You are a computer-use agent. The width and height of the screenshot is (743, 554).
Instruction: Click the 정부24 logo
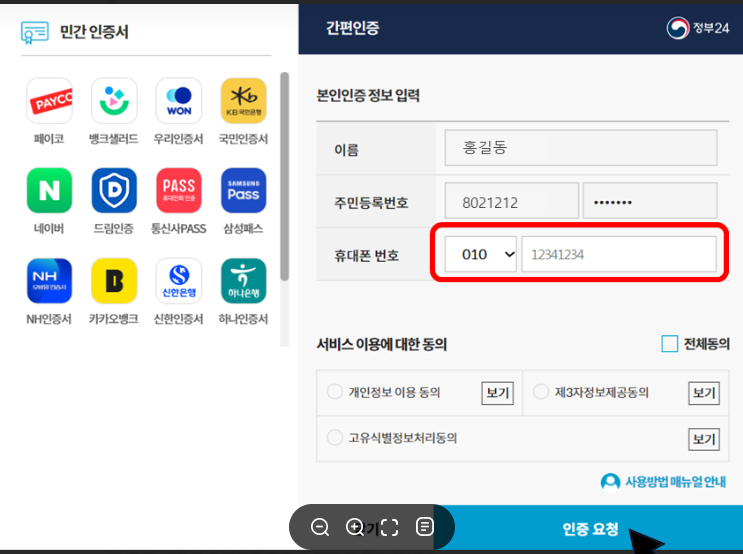pos(698,28)
